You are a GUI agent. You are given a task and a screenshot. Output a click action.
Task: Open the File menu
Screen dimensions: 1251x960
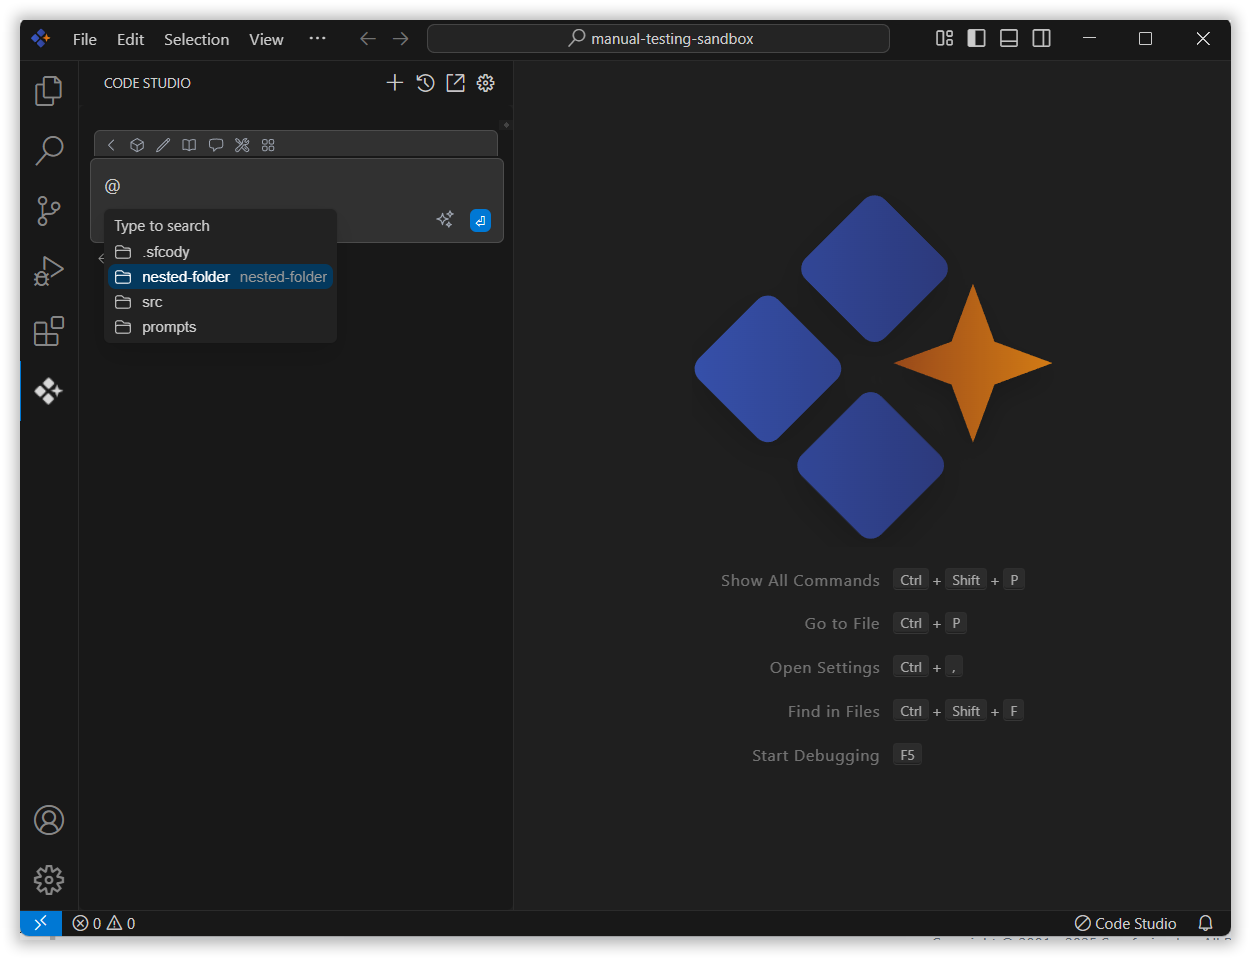tap(85, 39)
